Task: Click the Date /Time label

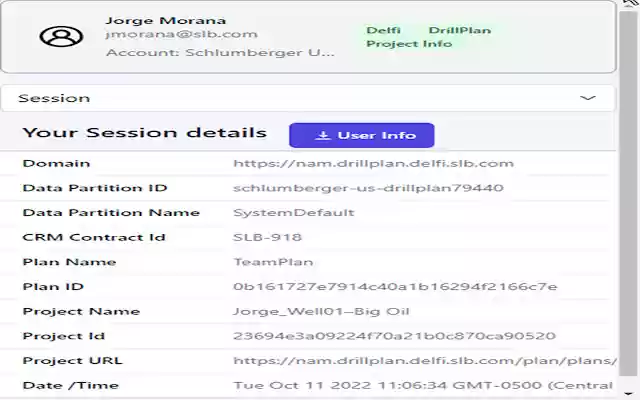Action: coord(71,385)
